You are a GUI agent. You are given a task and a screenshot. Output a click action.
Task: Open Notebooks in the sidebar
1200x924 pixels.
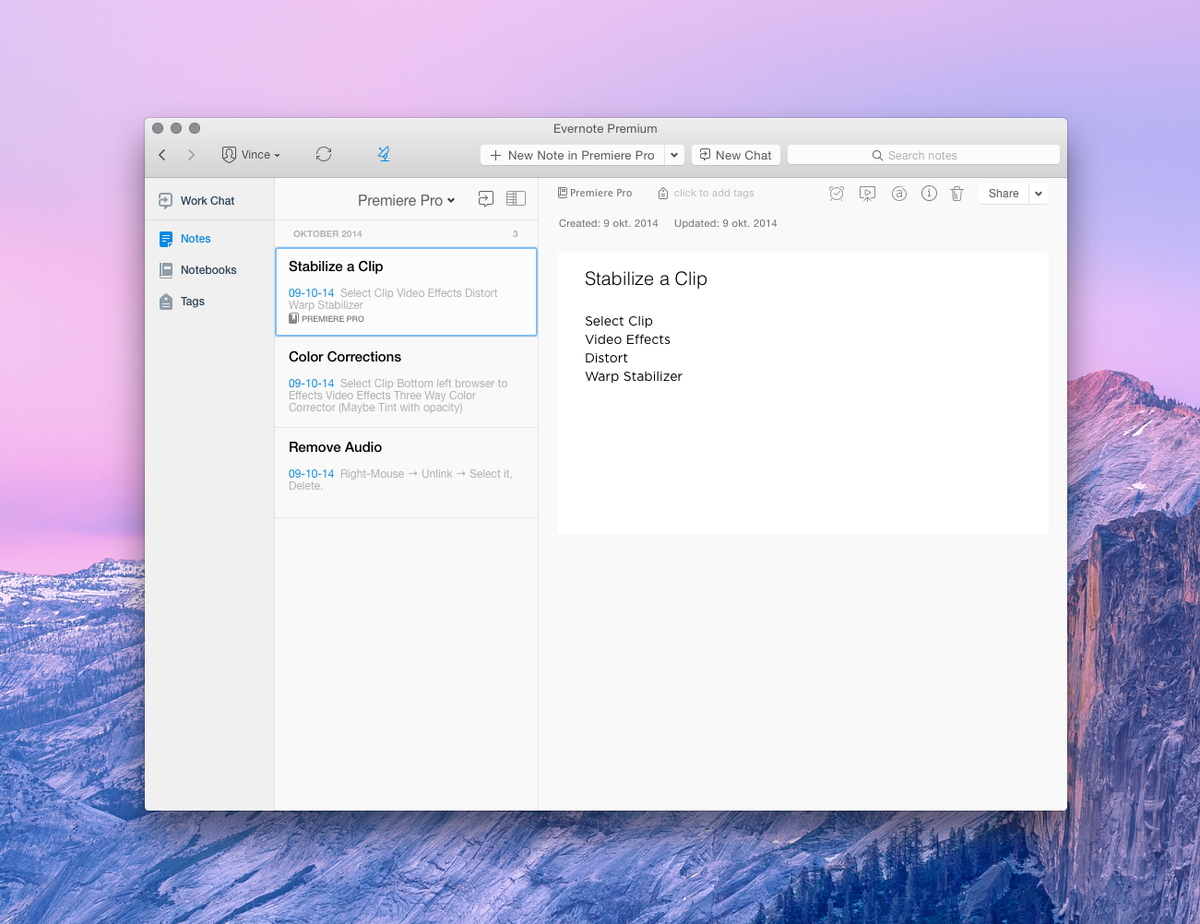click(x=210, y=270)
